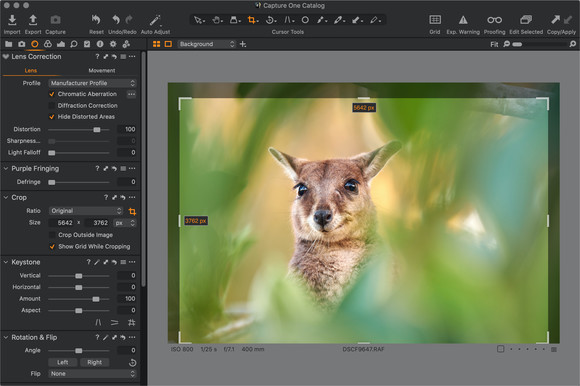Select the Crop cursor tool in toolbar
The width and height of the screenshot is (580, 386).
pos(252,20)
